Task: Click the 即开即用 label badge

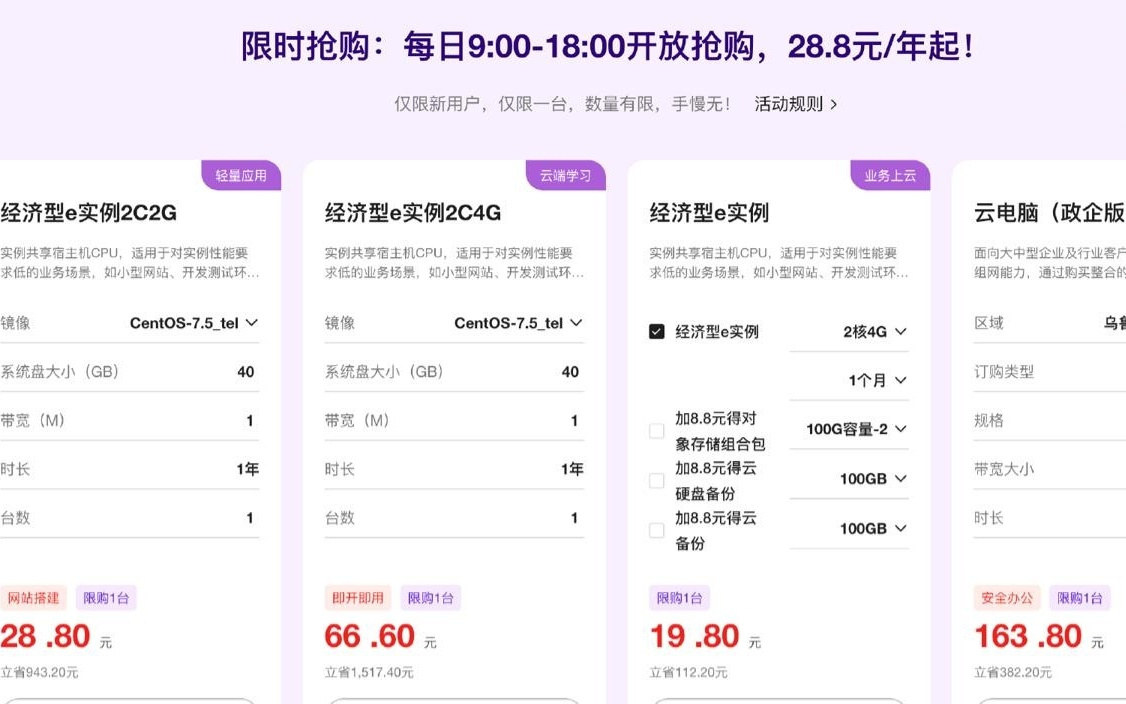Action: click(358, 598)
